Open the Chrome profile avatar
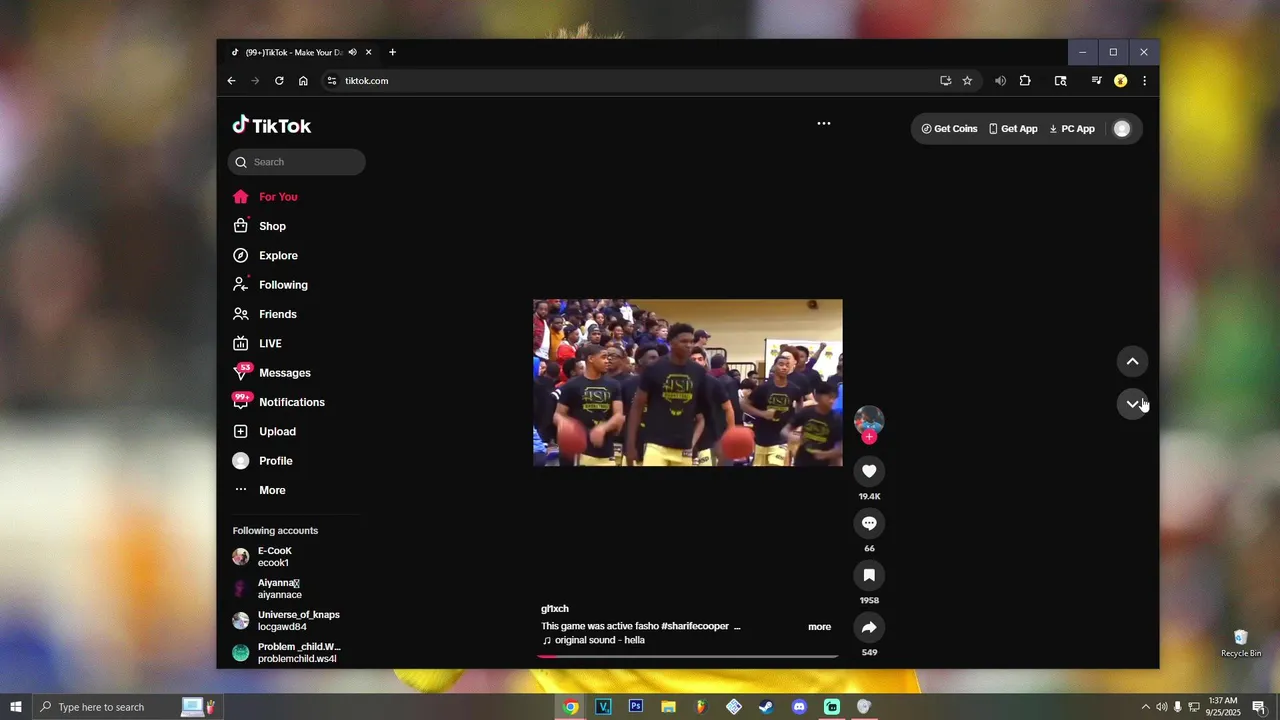The height and width of the screenshot is (720, 1280). click(x=1120, y=81)
